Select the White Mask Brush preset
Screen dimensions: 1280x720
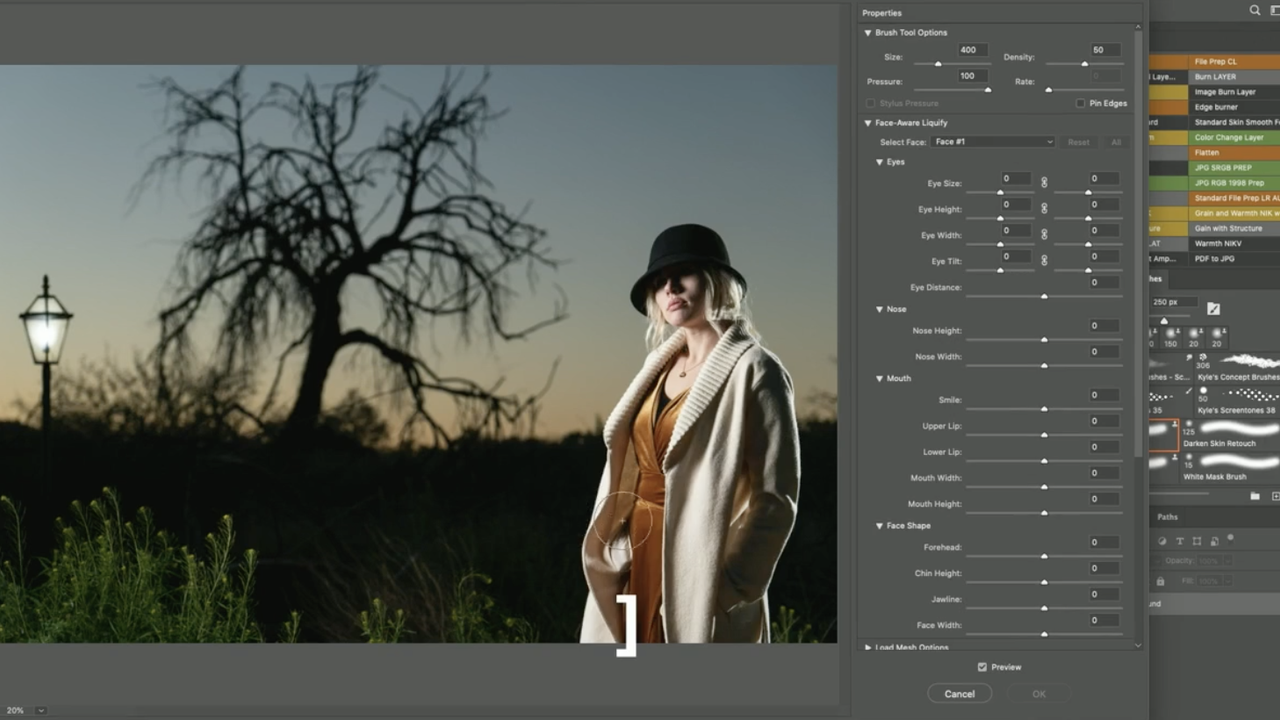click(1231, 466)
